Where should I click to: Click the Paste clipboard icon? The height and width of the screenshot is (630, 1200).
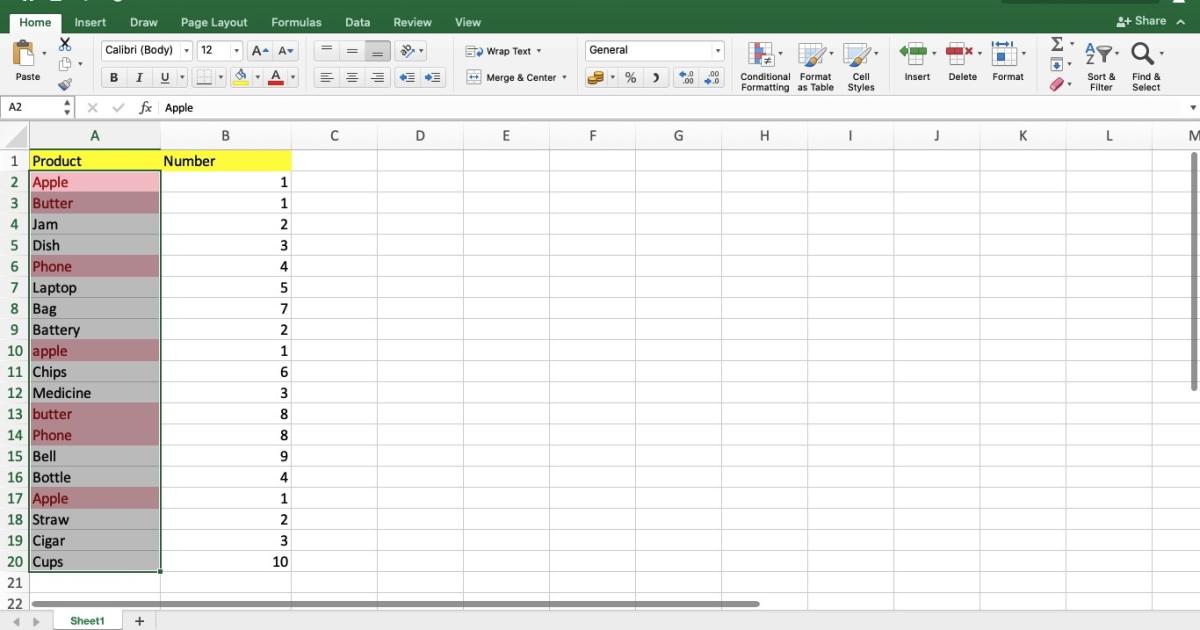[x=24, y=54]
